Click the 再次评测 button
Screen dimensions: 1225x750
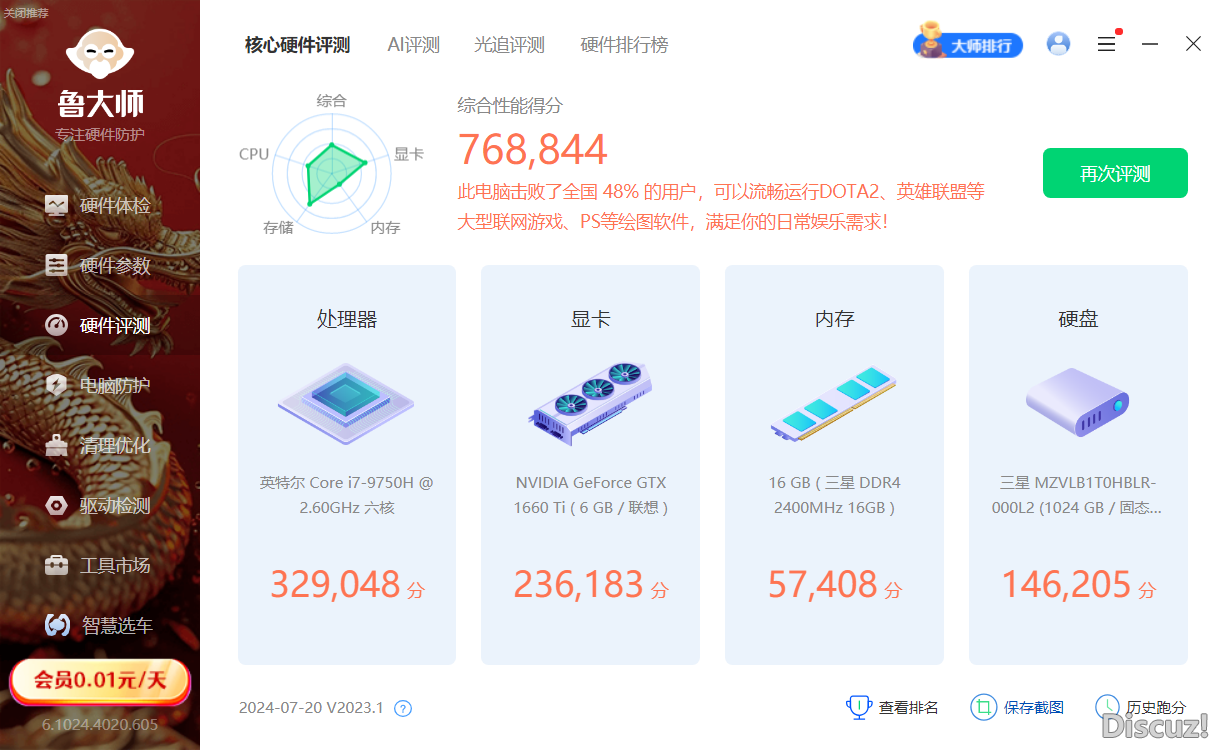point(1115,173)
